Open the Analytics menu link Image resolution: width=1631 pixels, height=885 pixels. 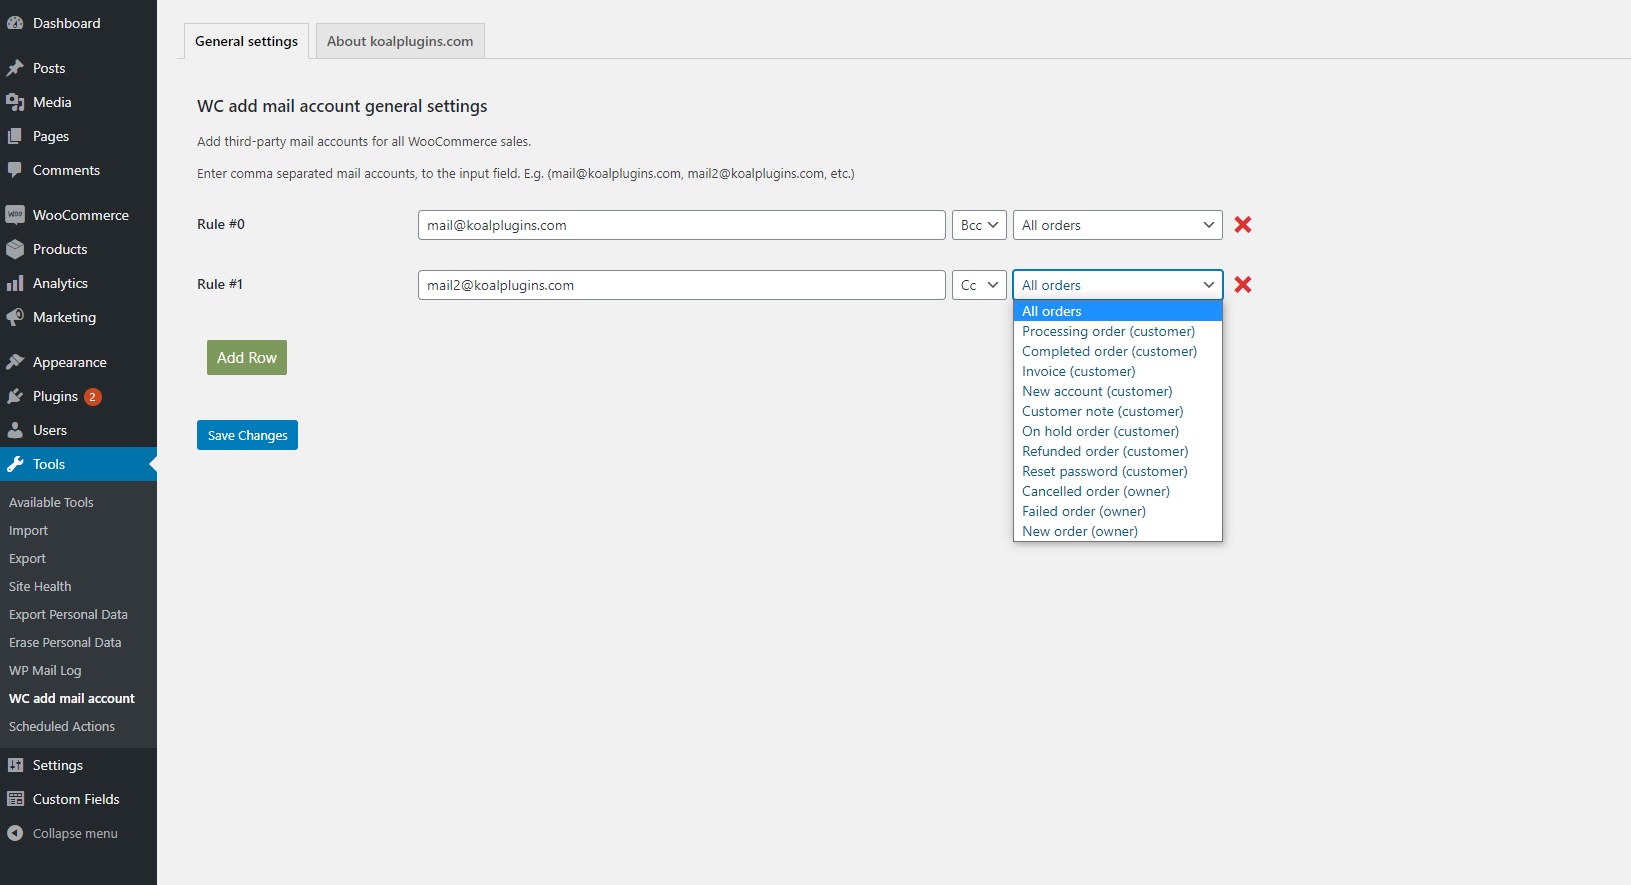[60, 283]
